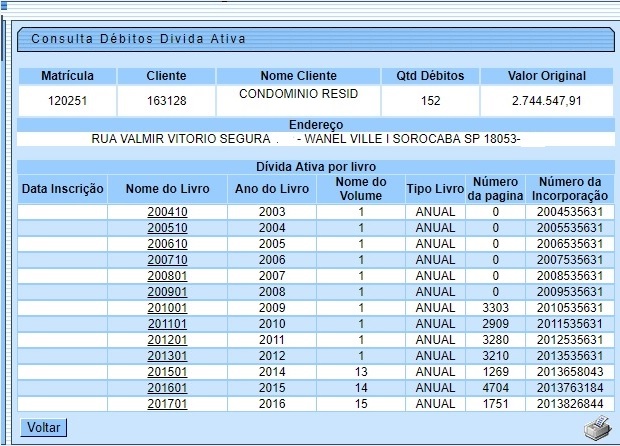Open book link 201501
Image resolution: width=620 pixels, height=446 pixels.
167,372
